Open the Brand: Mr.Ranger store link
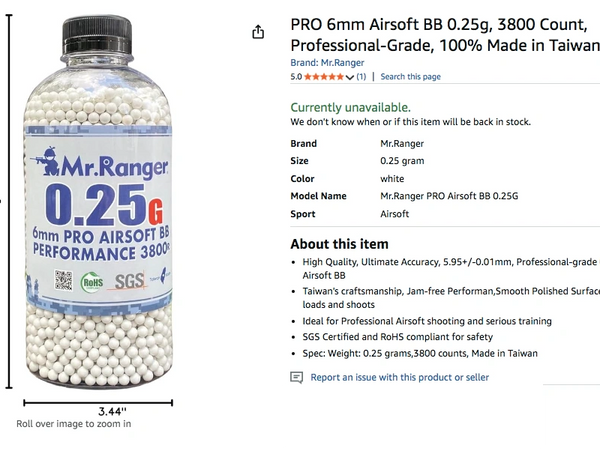Image resolution: width=600 pixels, height=451 pixels. (x=327, y=63)
